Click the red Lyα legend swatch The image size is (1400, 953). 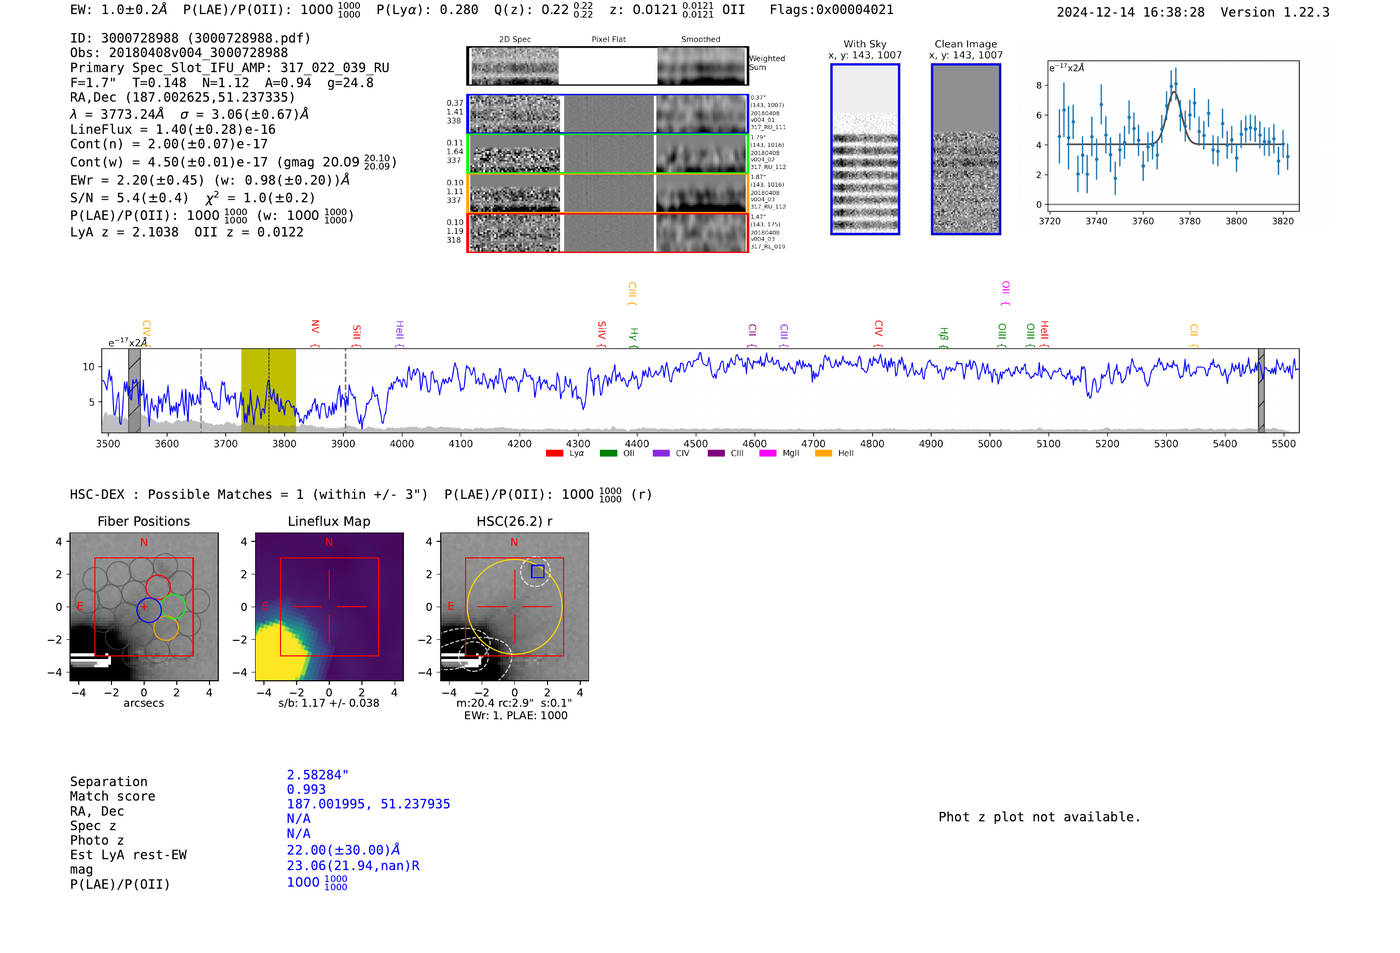click(554, 454)
